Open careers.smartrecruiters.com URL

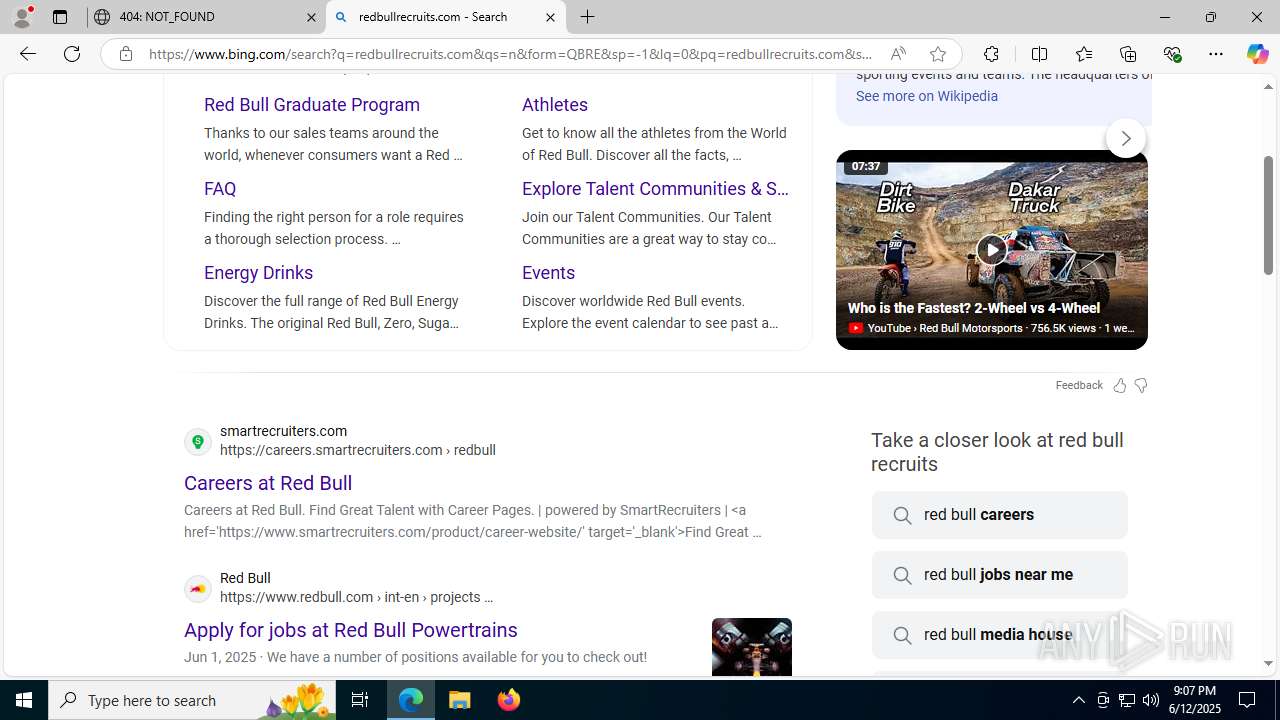[x=358, y=450]
